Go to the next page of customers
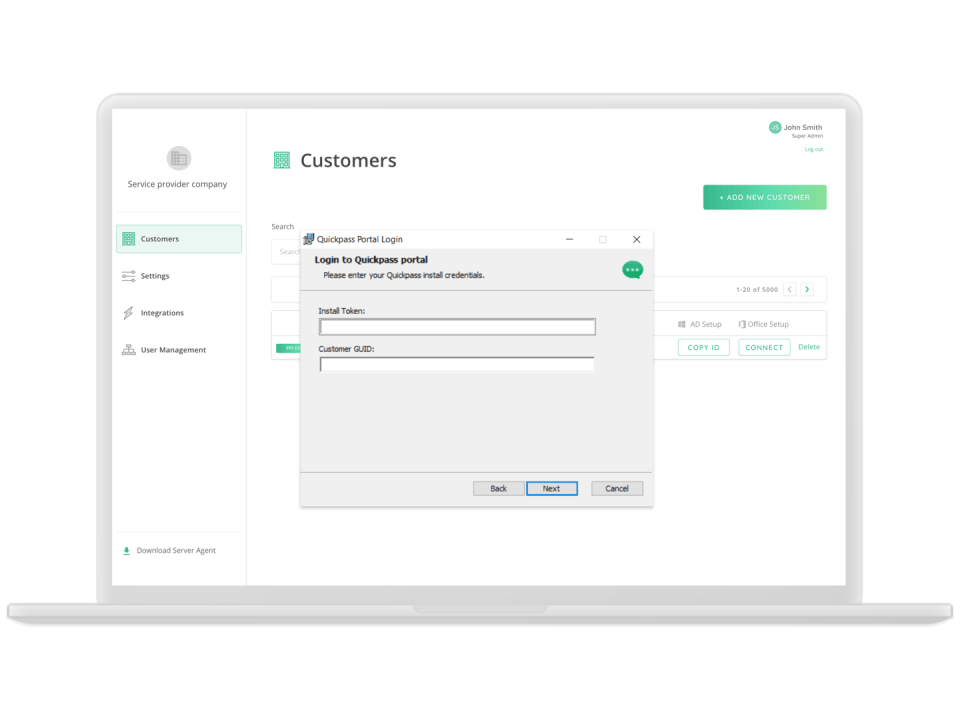 [x=807, y=289]
